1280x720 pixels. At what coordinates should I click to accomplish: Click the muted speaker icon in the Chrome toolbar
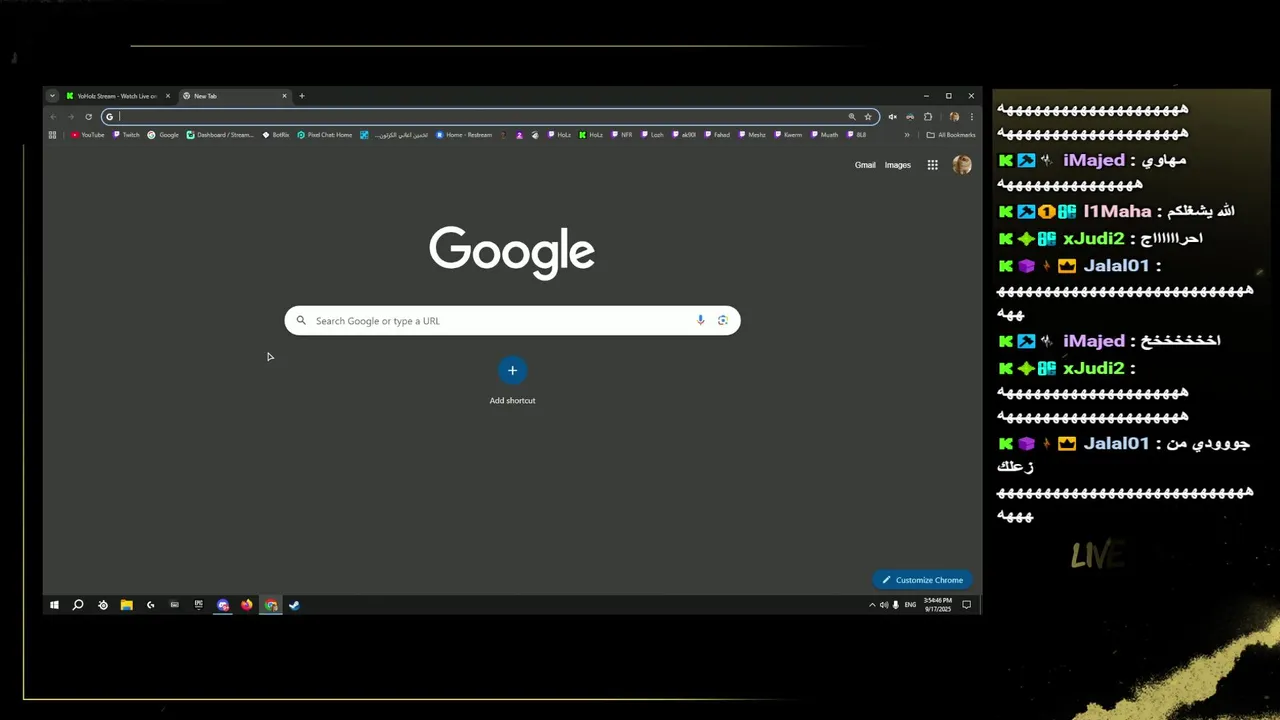pos(893,116)
